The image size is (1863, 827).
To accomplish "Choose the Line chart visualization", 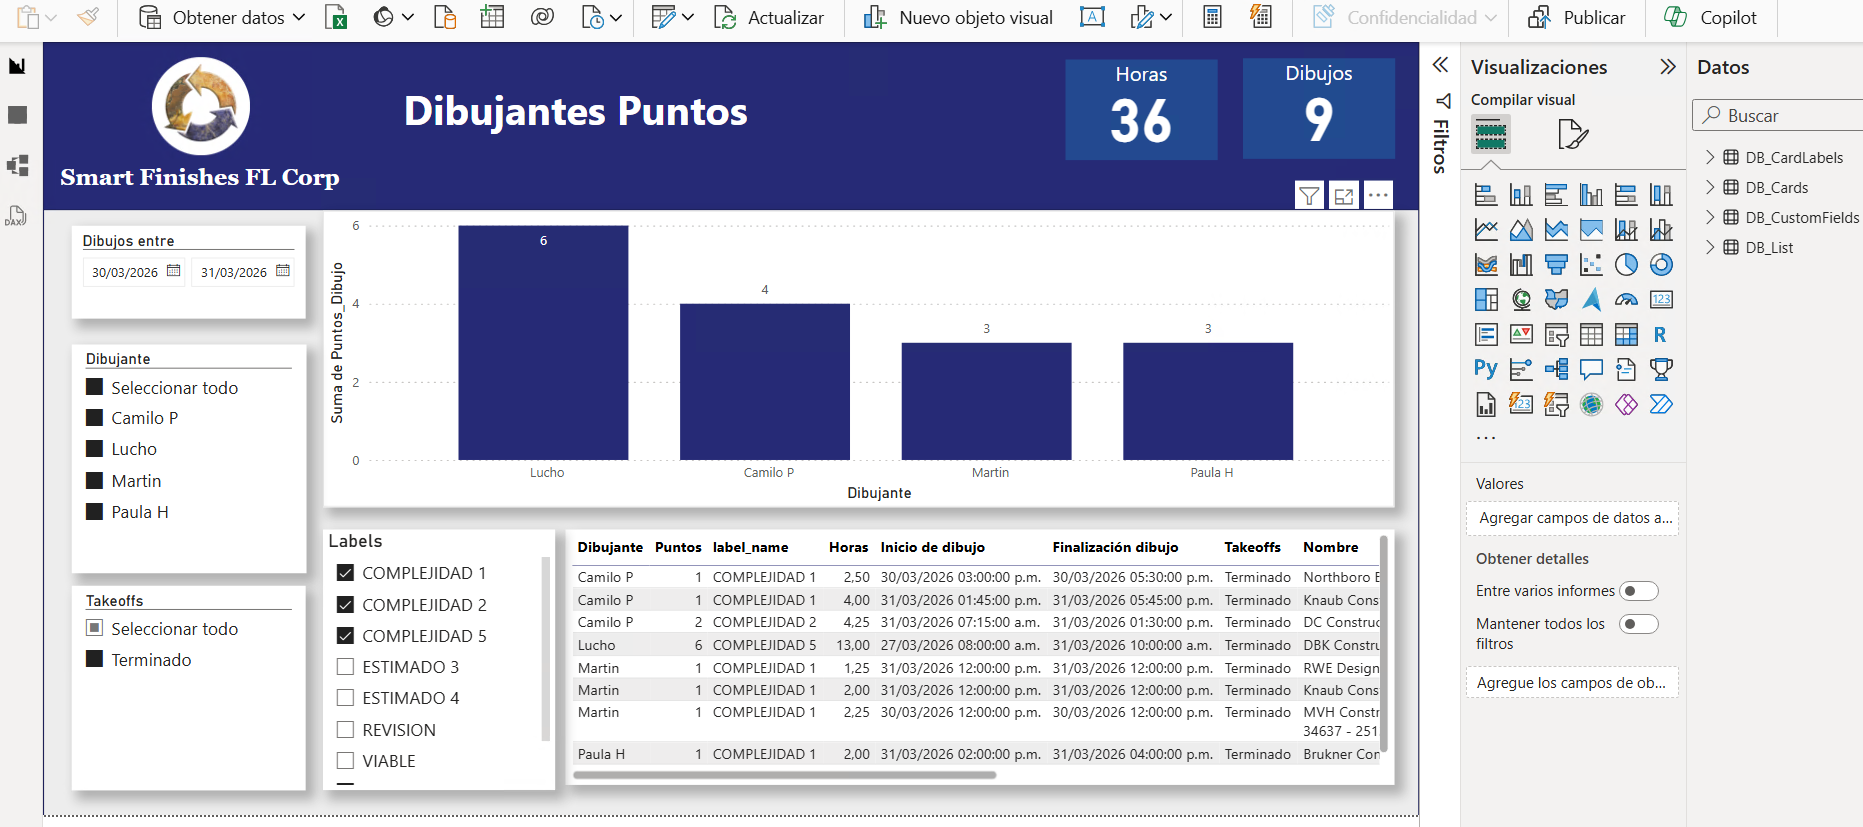I will (1486, 229).
